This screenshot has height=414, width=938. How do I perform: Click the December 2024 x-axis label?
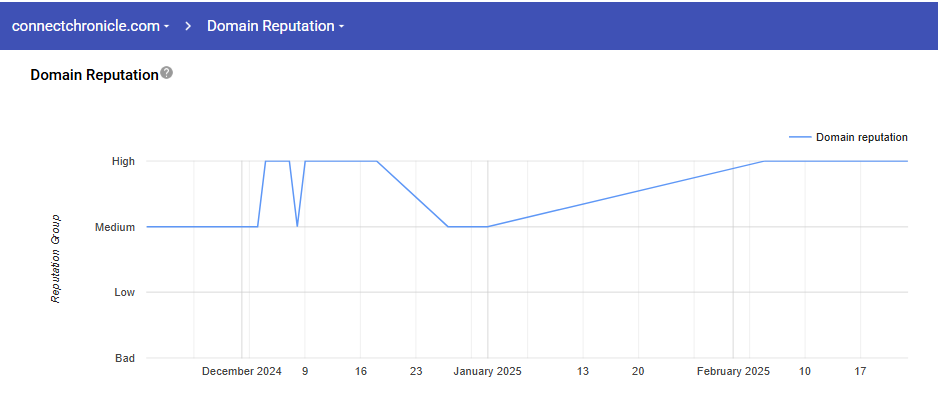241,372
